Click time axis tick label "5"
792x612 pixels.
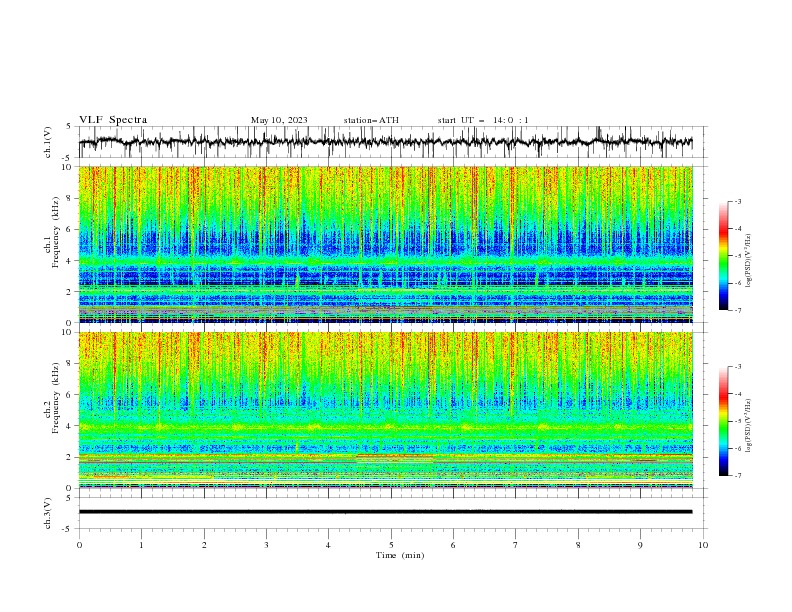(x=391, y=545)
